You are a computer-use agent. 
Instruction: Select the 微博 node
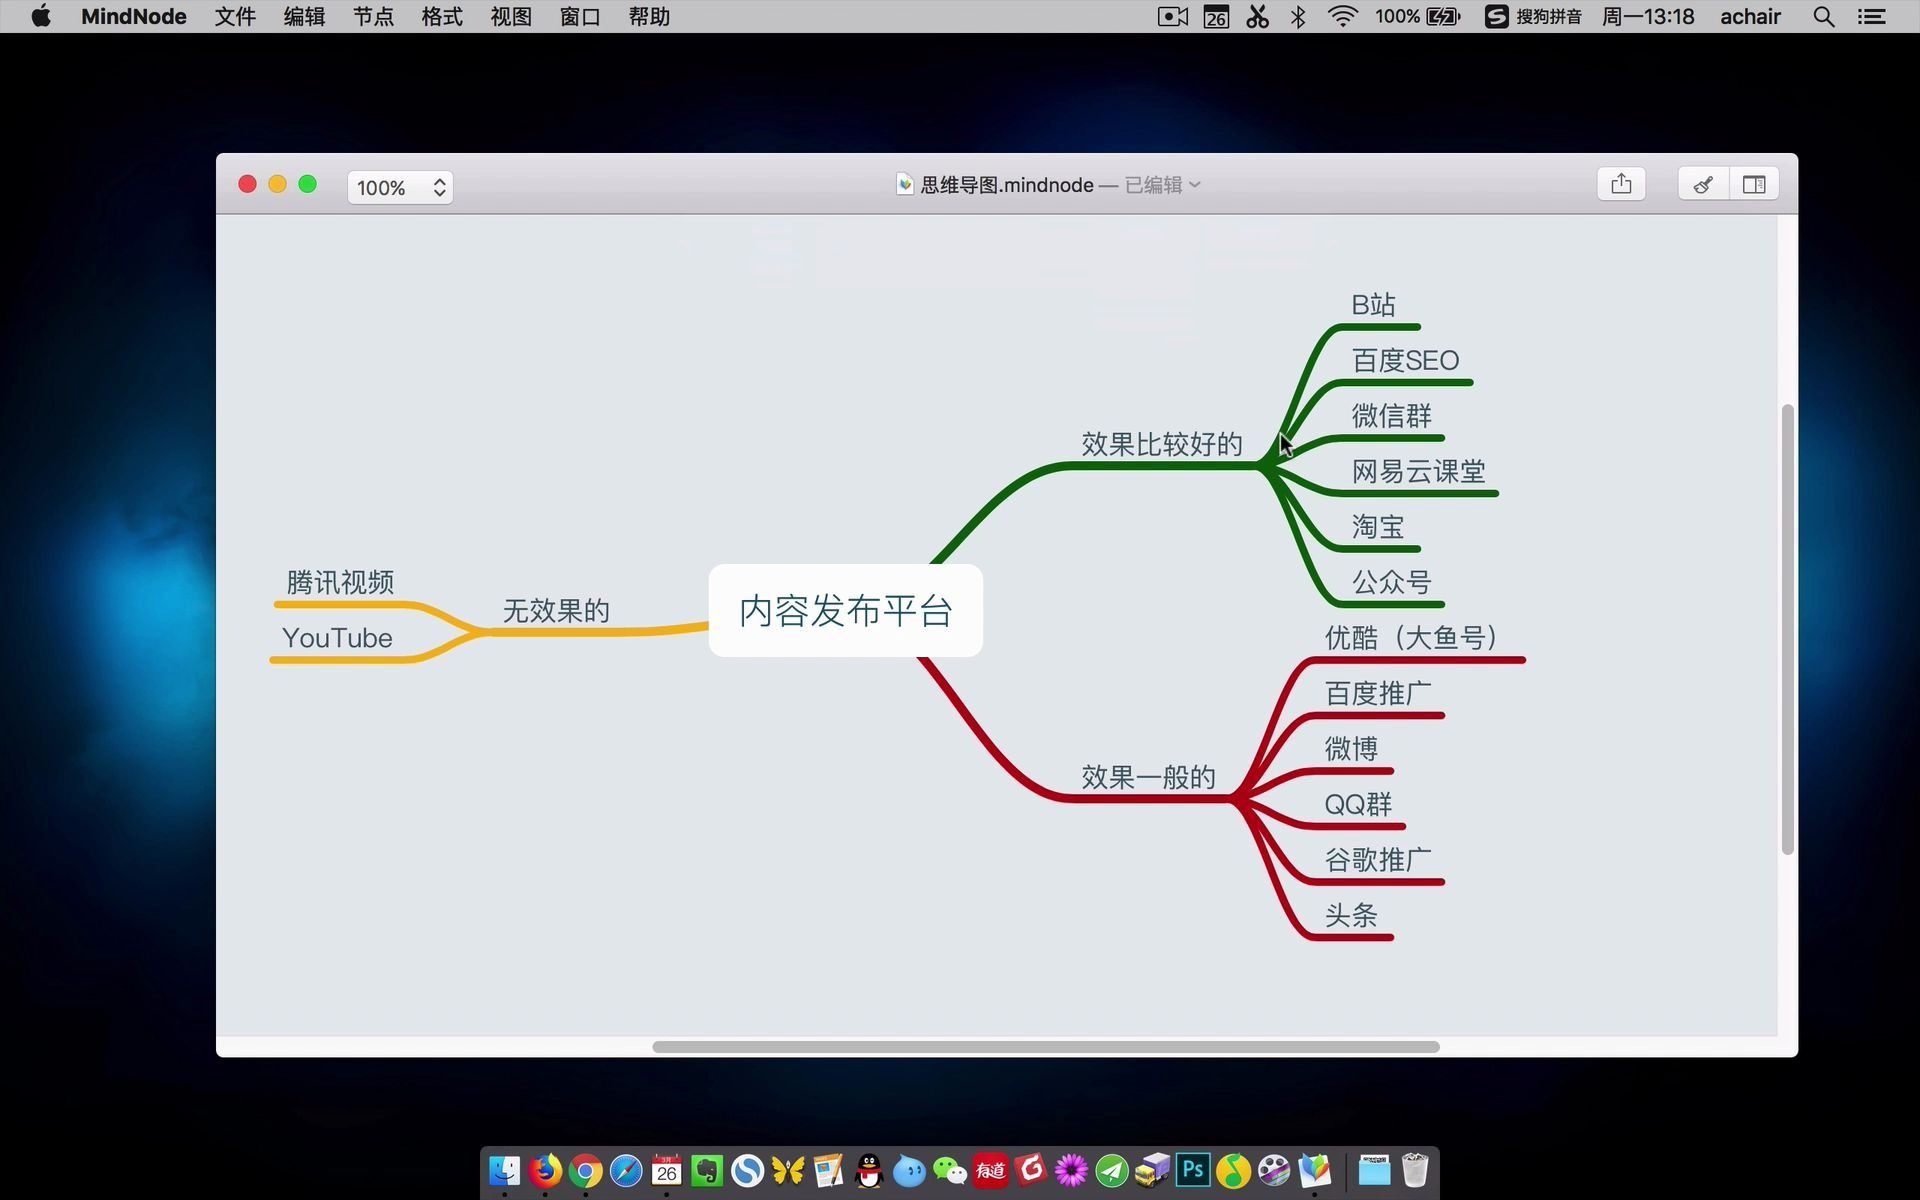1351,749
